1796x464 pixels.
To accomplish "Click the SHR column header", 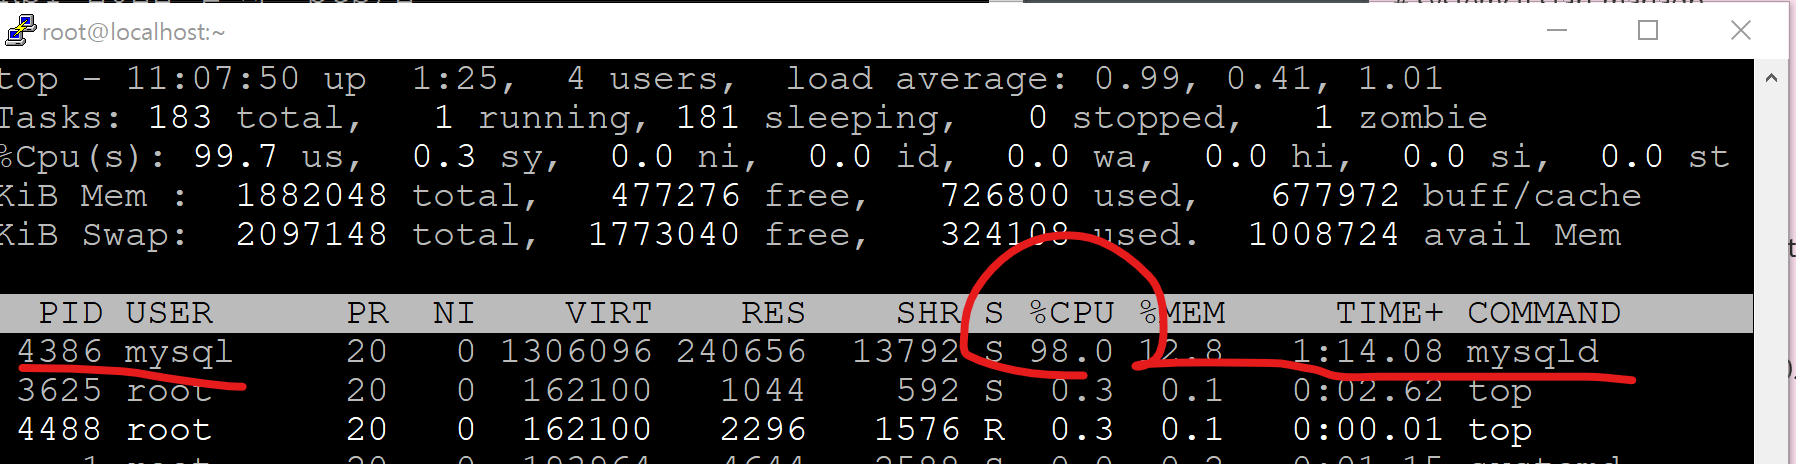I will 928,314.
